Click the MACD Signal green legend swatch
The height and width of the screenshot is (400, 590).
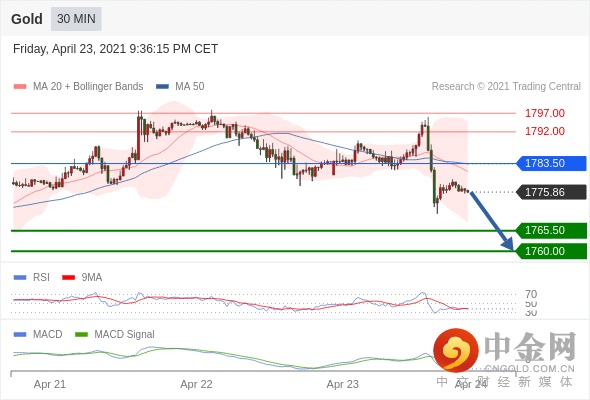tap(81, 334)
